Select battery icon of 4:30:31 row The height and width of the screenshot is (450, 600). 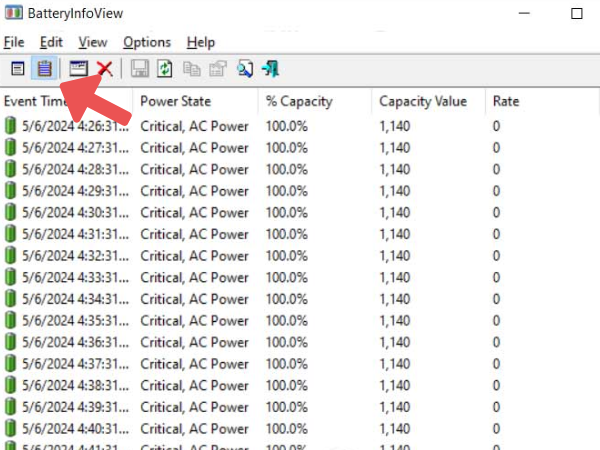(10, 212)
